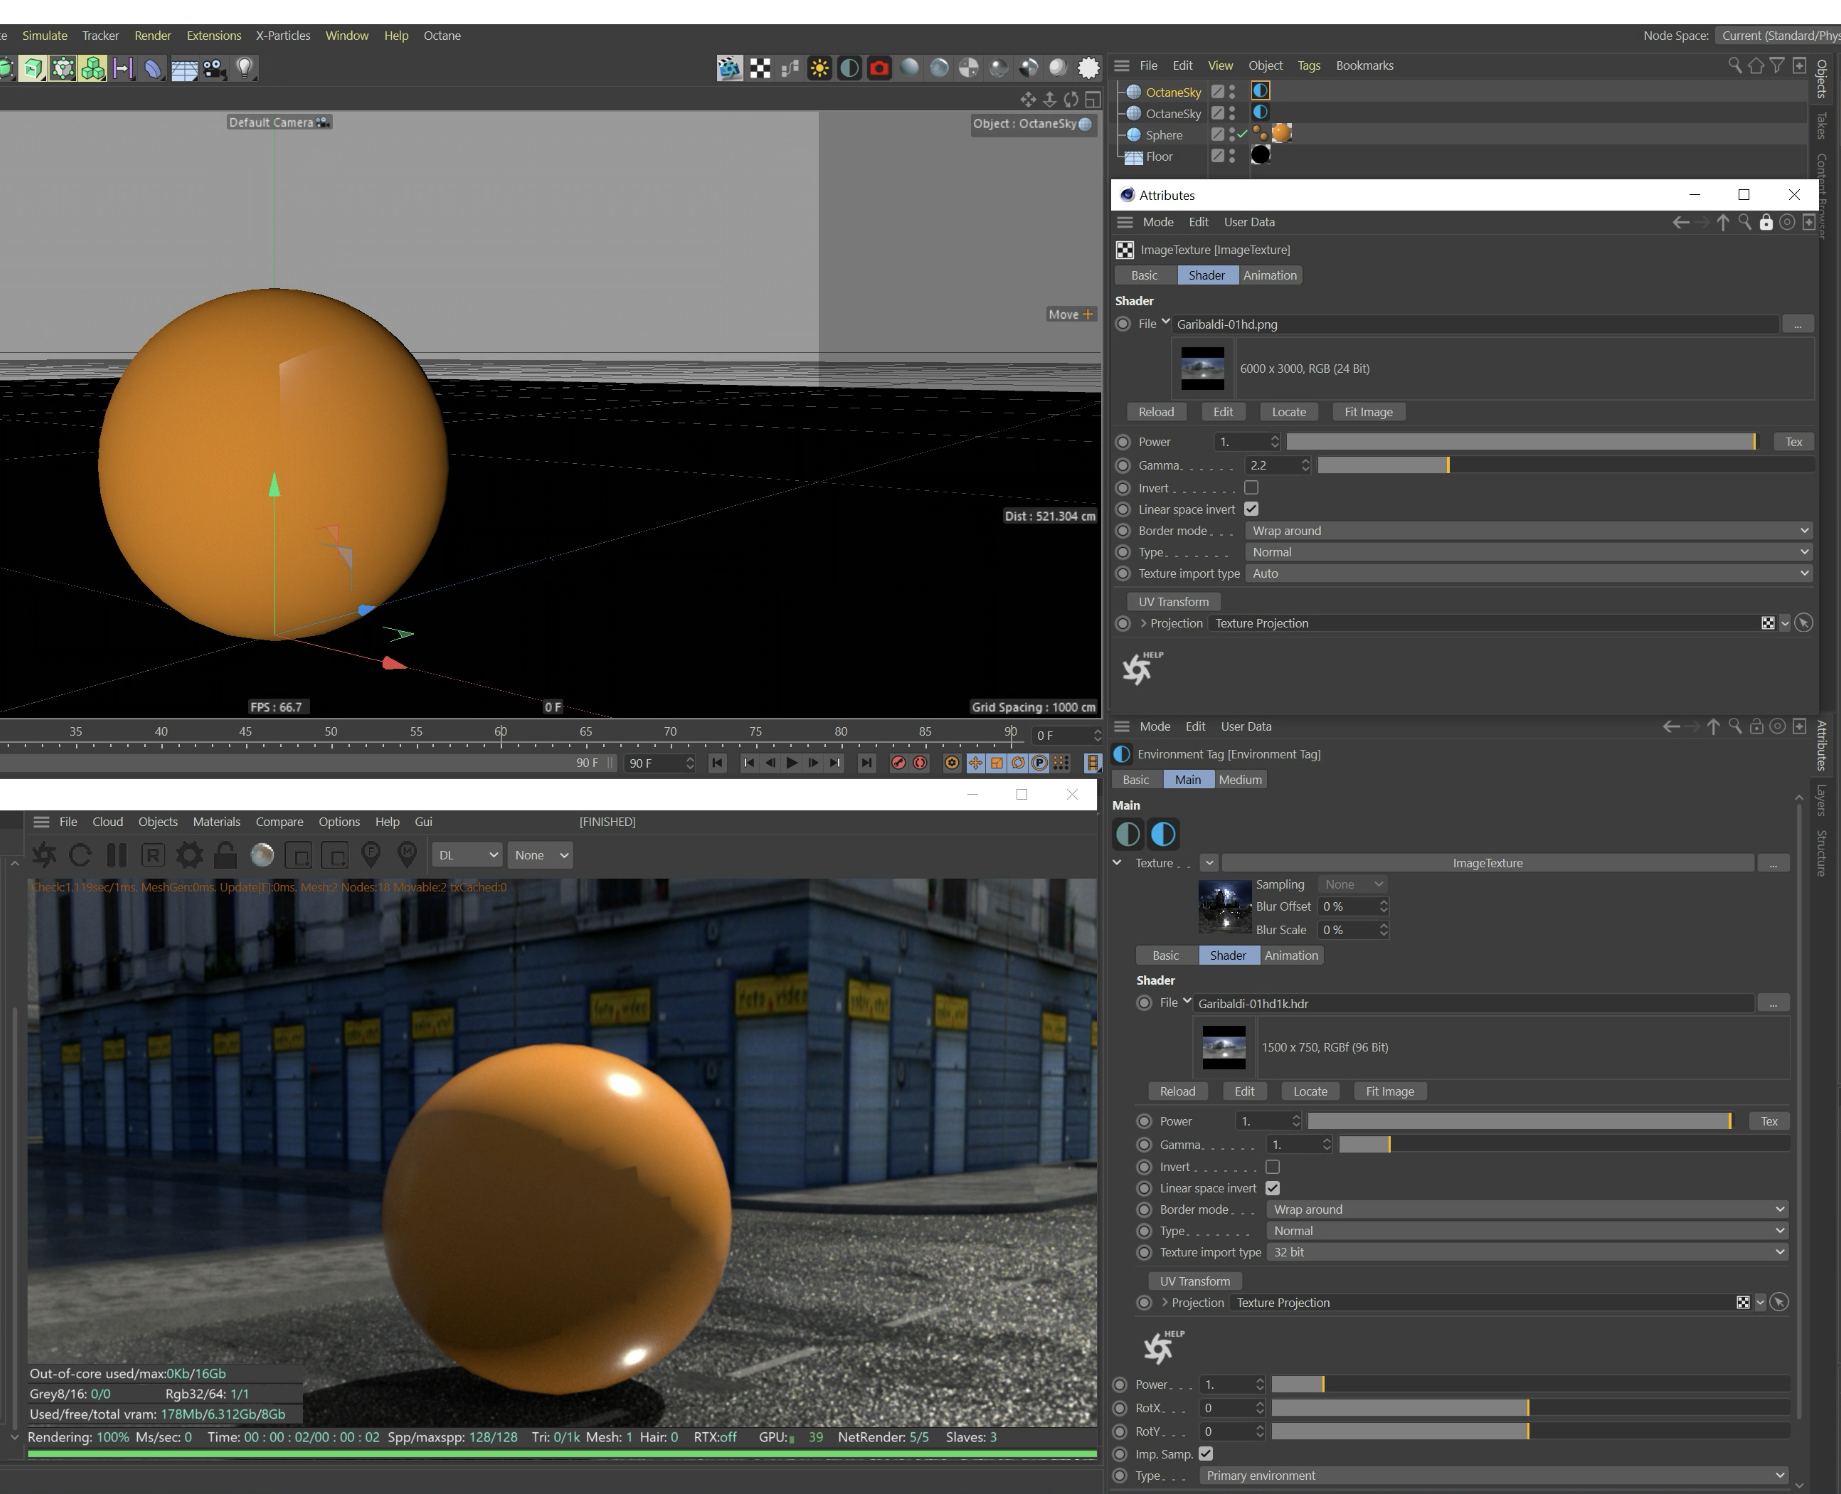Click the ImageTexture button in Environment Tag Texture row

[1488, 863]
